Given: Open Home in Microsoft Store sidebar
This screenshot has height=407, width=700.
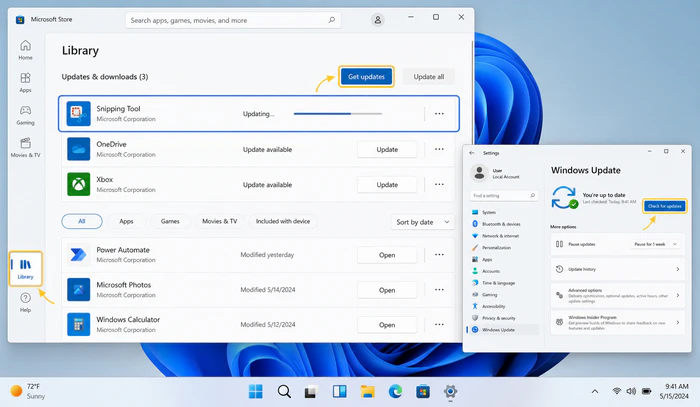Looking at the screenshot, I should (x=25, y=50).
